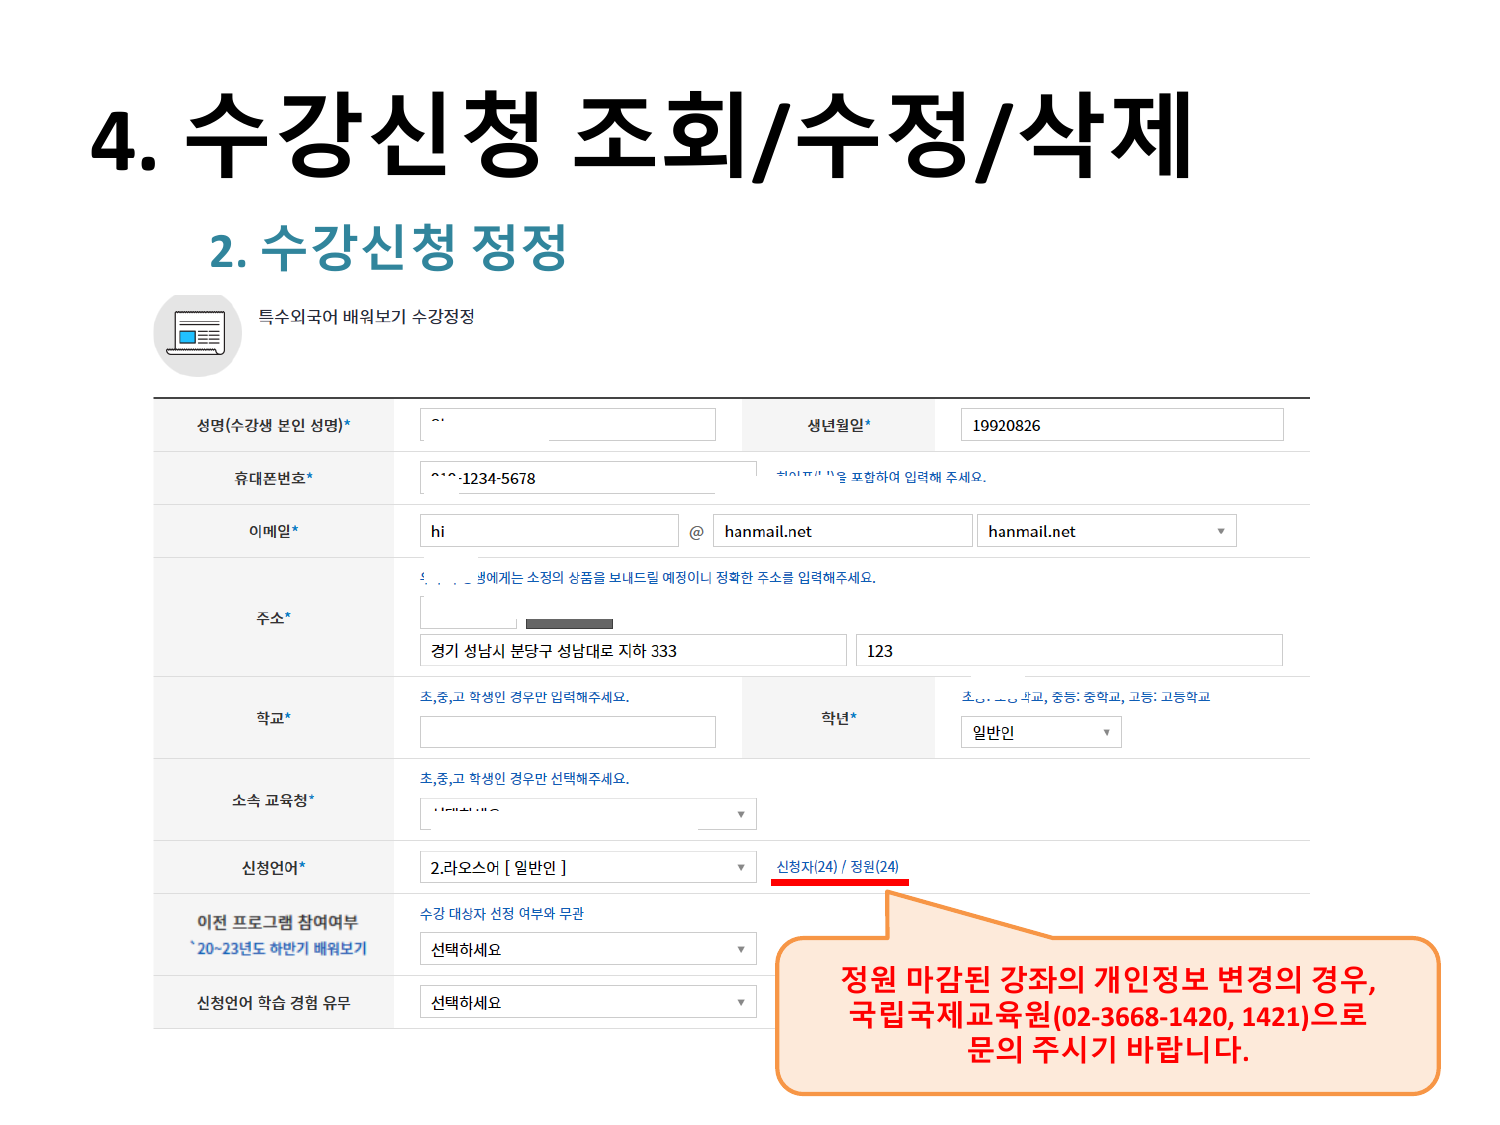Screen dimensions: 1500x1125
Task: Click the 휴대폰번호 phone number field
Action: pyautogui.click(x=587, y=478)
